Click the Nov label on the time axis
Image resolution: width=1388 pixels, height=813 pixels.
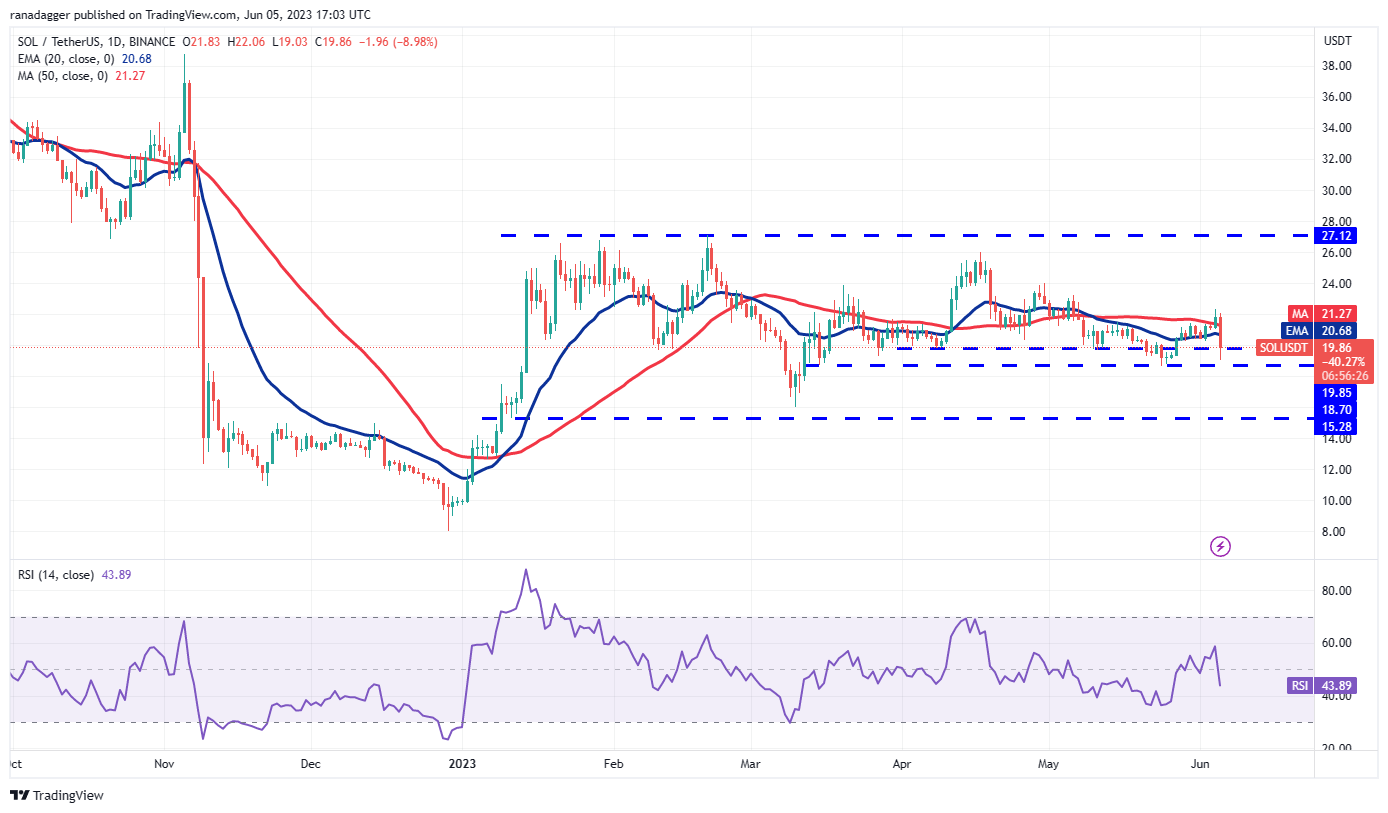pyautogui.click(x=165, y=764)
